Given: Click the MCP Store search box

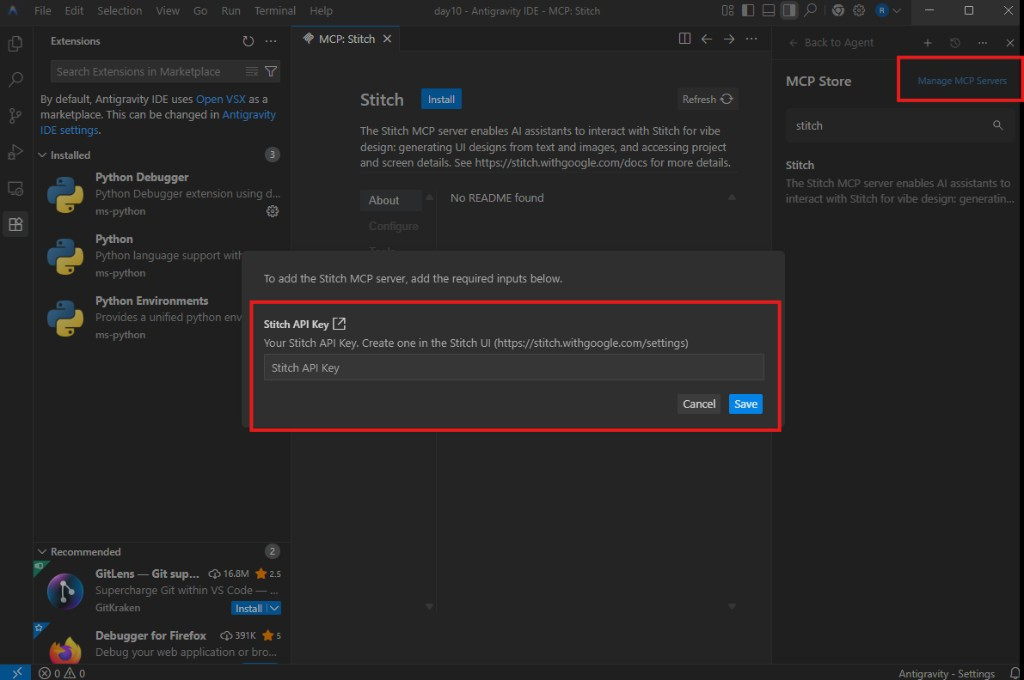Looking at the screenshot, I should click(899, 125).
